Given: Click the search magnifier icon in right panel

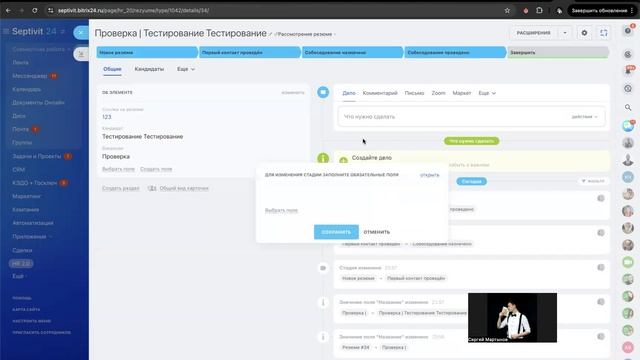Looking at the screenshot, I should point(628,107).
